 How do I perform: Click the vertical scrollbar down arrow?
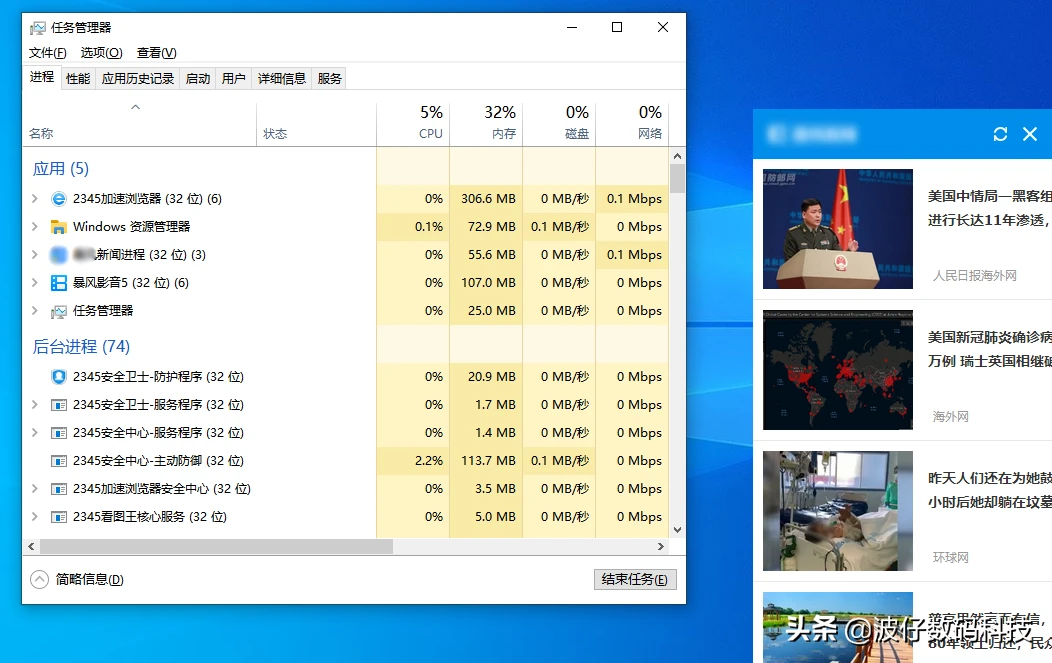[x=678, y=529]
